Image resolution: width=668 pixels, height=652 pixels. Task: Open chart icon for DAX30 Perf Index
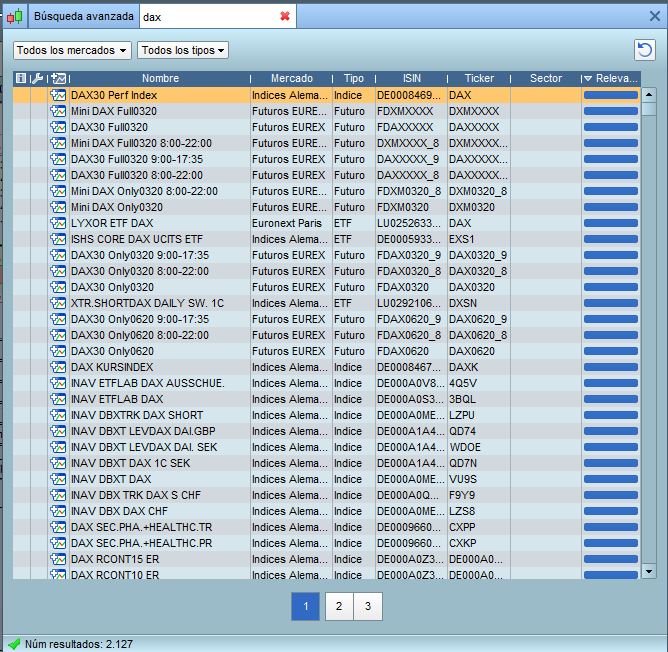[x=58, y=95]
